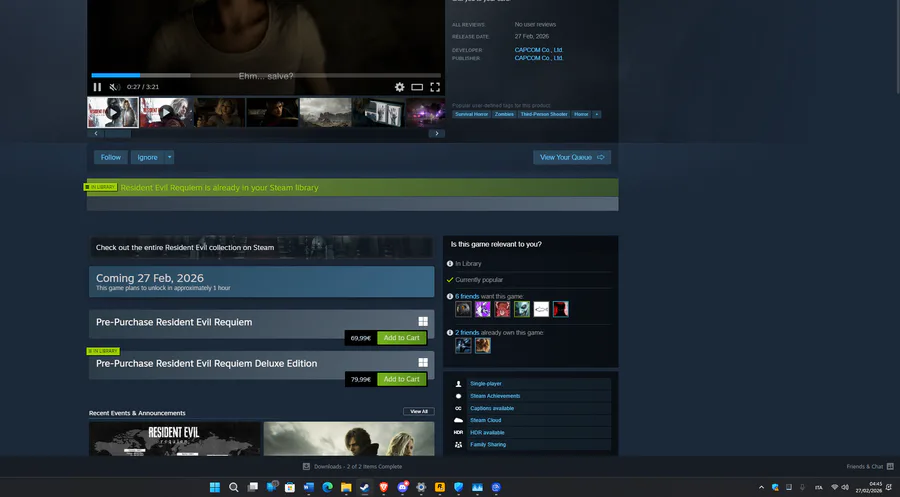
Task: Open Microsoft Store from taskbar
Action: pos(290,487)
